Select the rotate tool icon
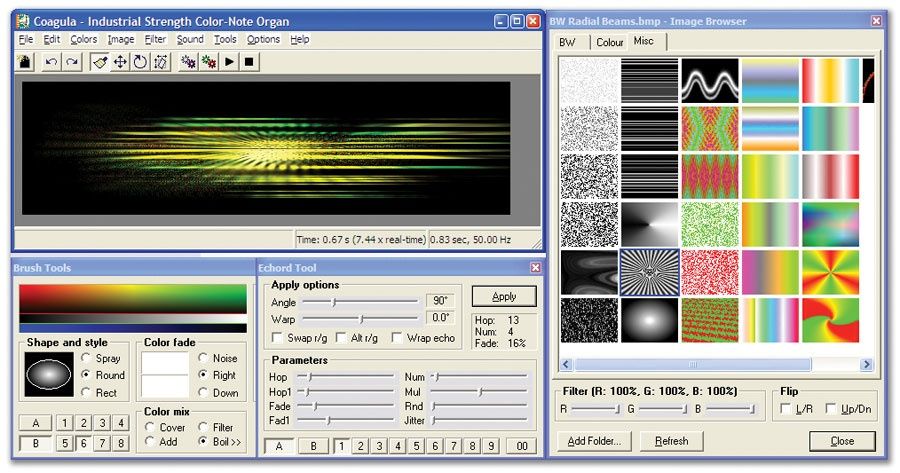Image resolution: width=900 pixels, height=473 pixels. [x=140, y=62]
